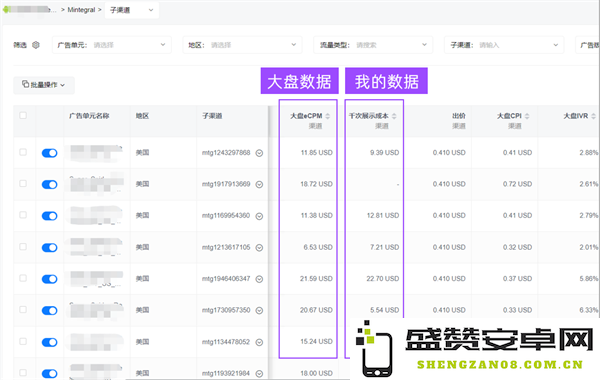Viewport: 600px width, 380px height.
Task: Click the 6.53 USD eCPM value
Action: coord(318,247)
